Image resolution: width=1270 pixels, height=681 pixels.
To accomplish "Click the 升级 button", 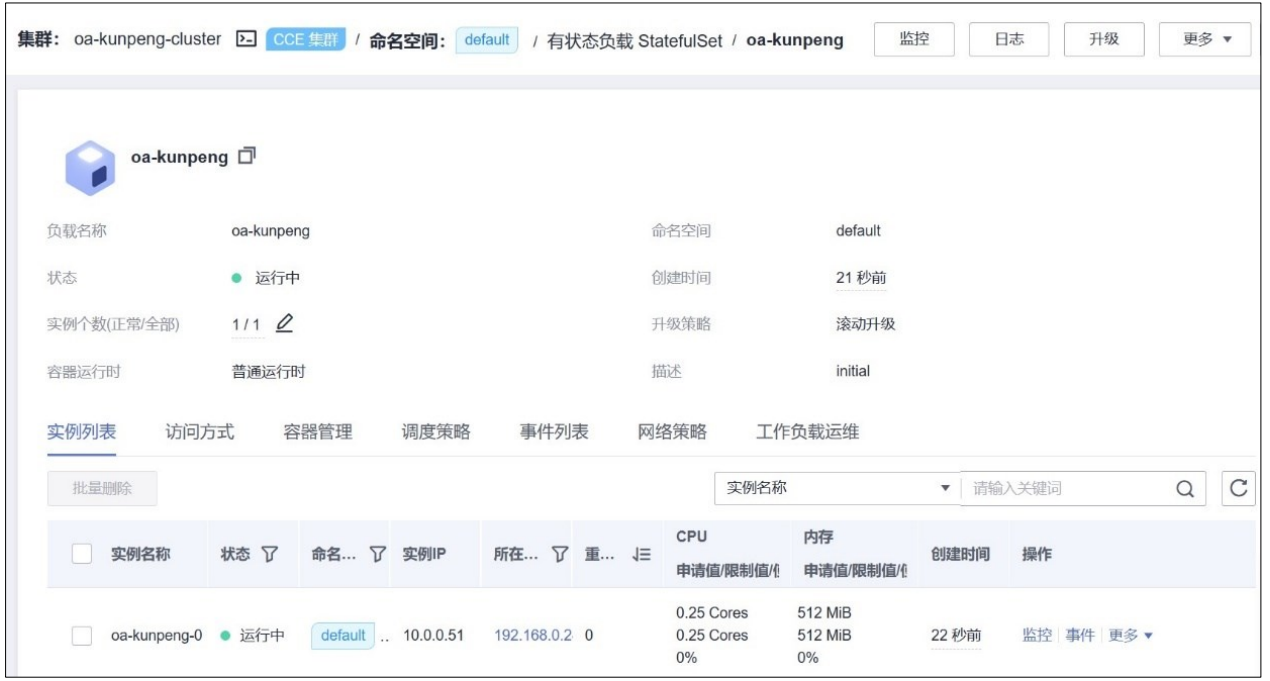I will (1103, 40).
